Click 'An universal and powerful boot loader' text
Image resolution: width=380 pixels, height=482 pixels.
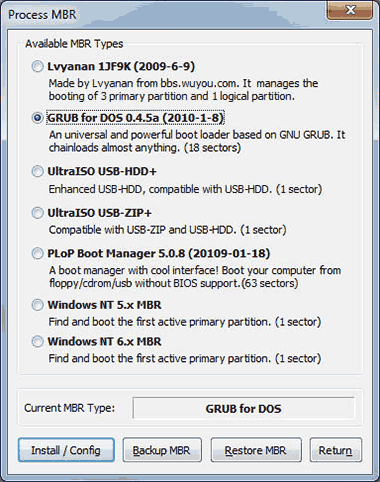pyautogui.click(x=197, y=141)
